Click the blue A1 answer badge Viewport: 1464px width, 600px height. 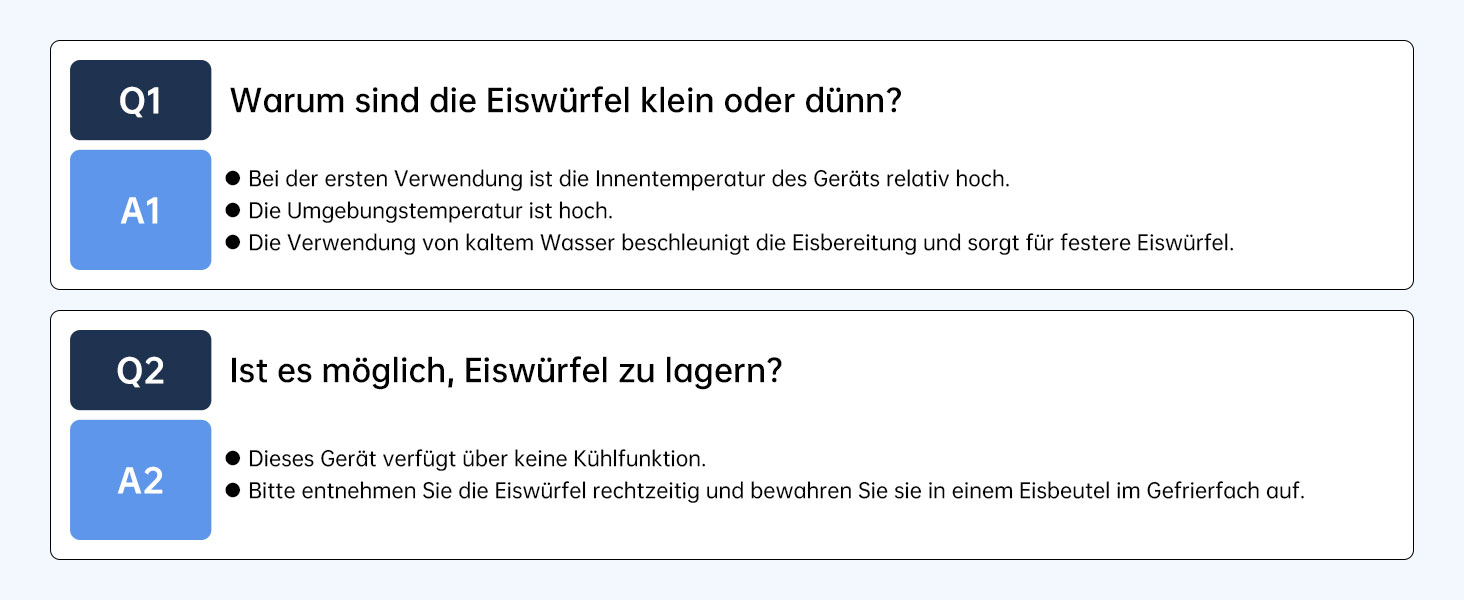(140, 210)
